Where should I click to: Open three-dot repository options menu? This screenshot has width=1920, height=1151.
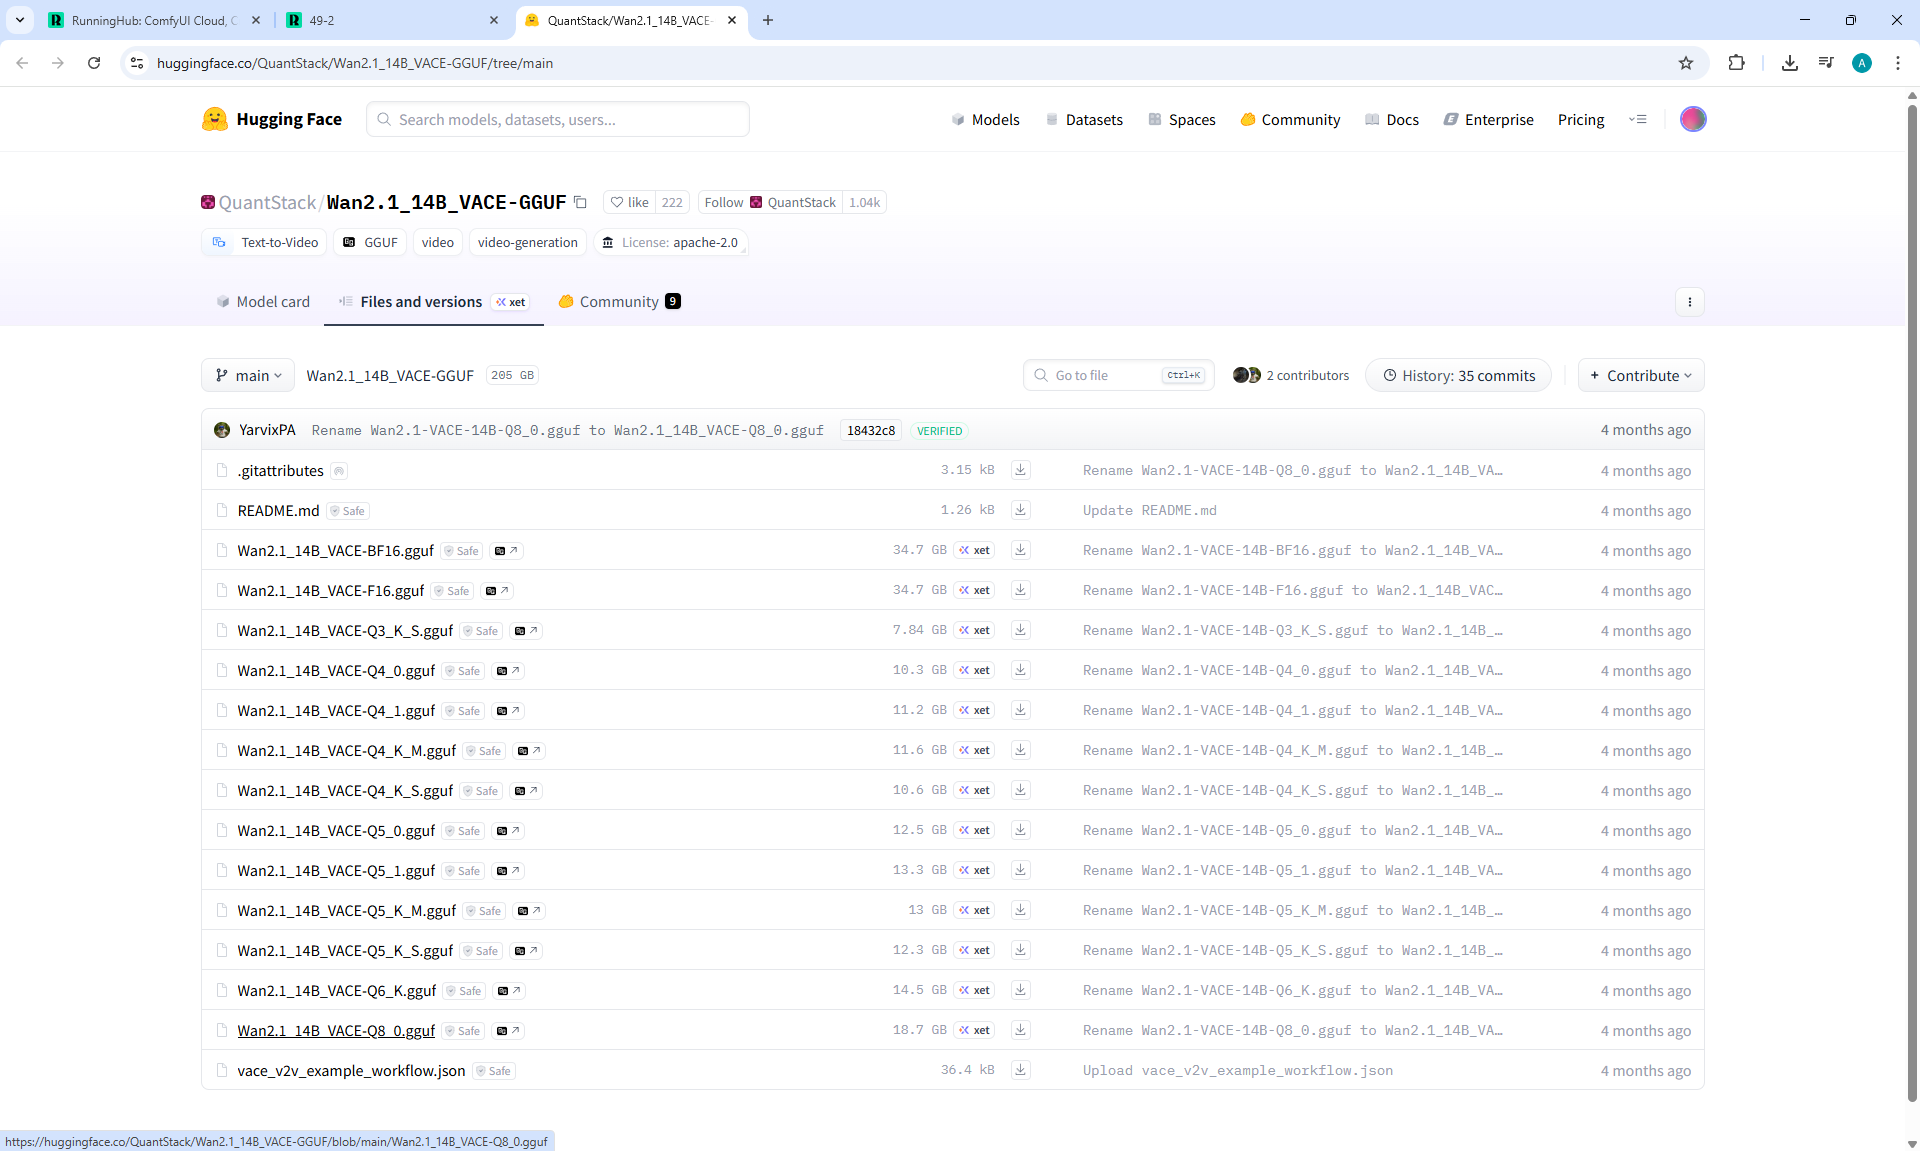[x=1689, y=302]
